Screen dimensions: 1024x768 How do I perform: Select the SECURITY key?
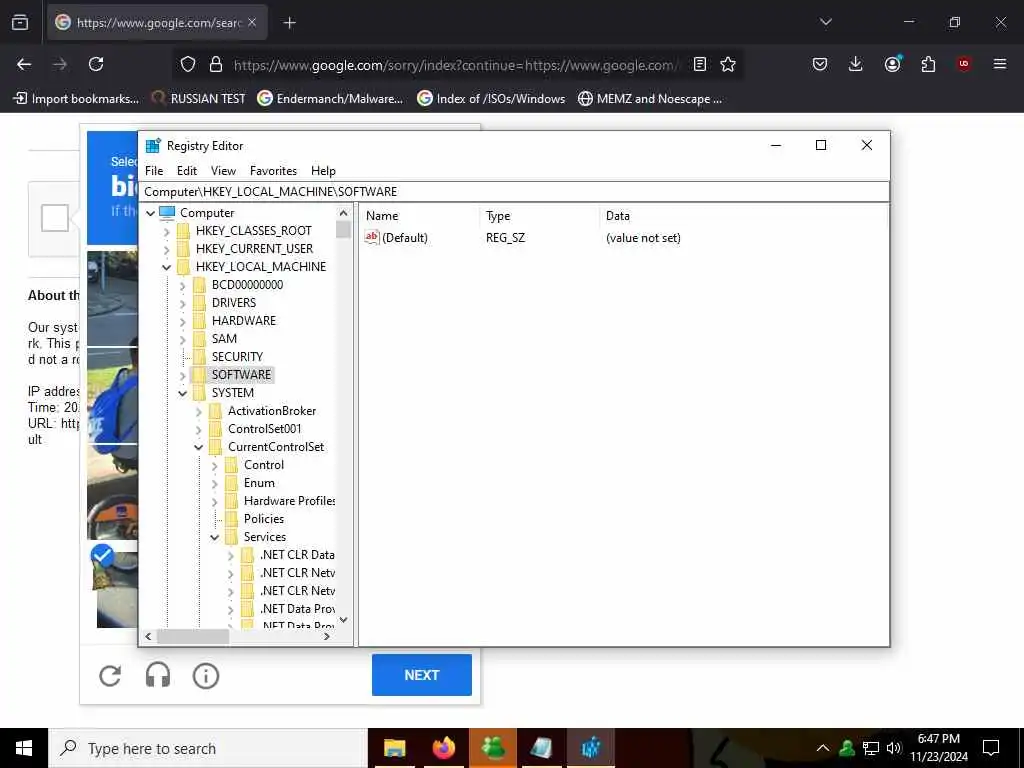click(237, 357)
